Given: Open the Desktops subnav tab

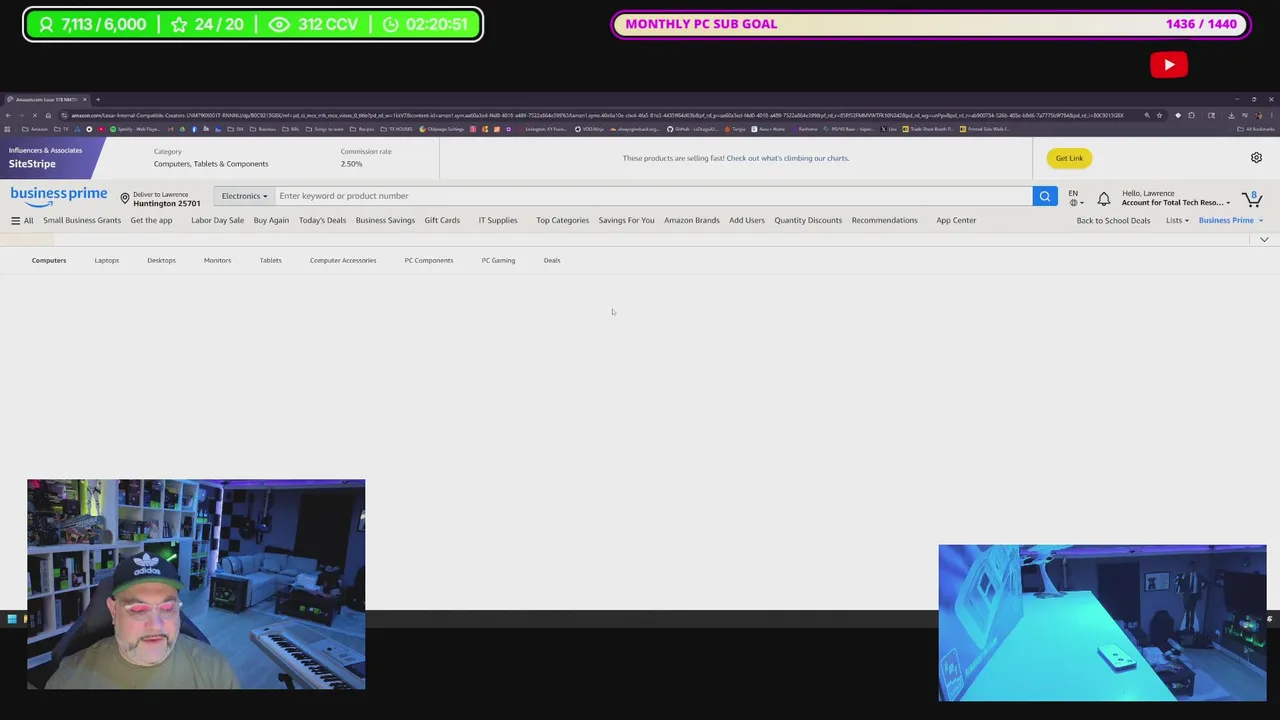Looking at the screenshot, I should (161, 260).
